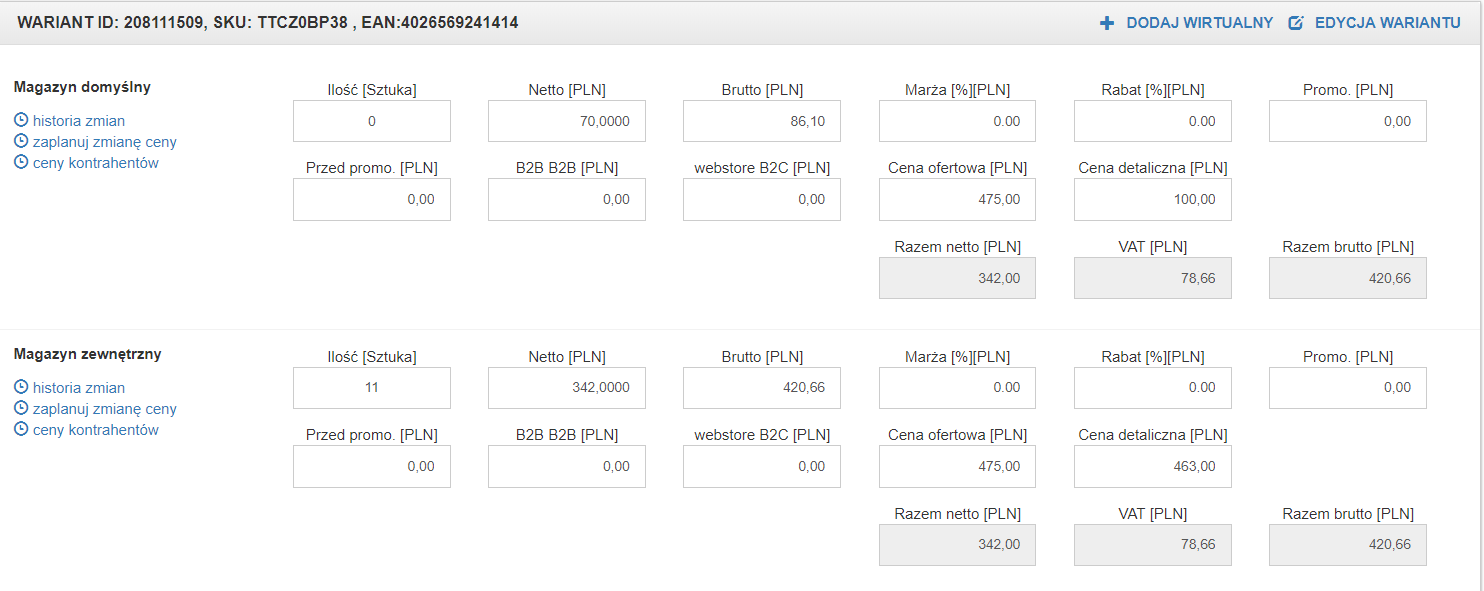Image resolution: width=1484 pixels, height=591 pixels.
Task: Focus Ilość field showing 11
Action: 372,388
